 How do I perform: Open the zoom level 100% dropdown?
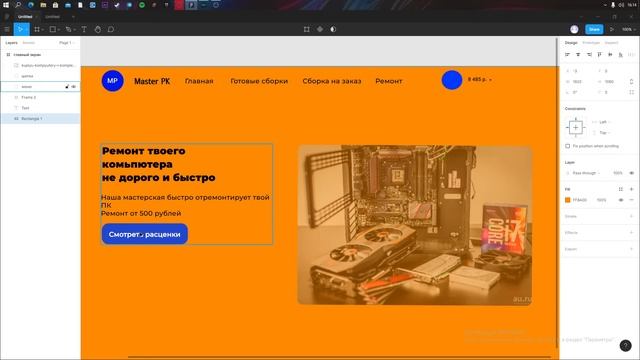pyautogui.click(x=629, y=29)
